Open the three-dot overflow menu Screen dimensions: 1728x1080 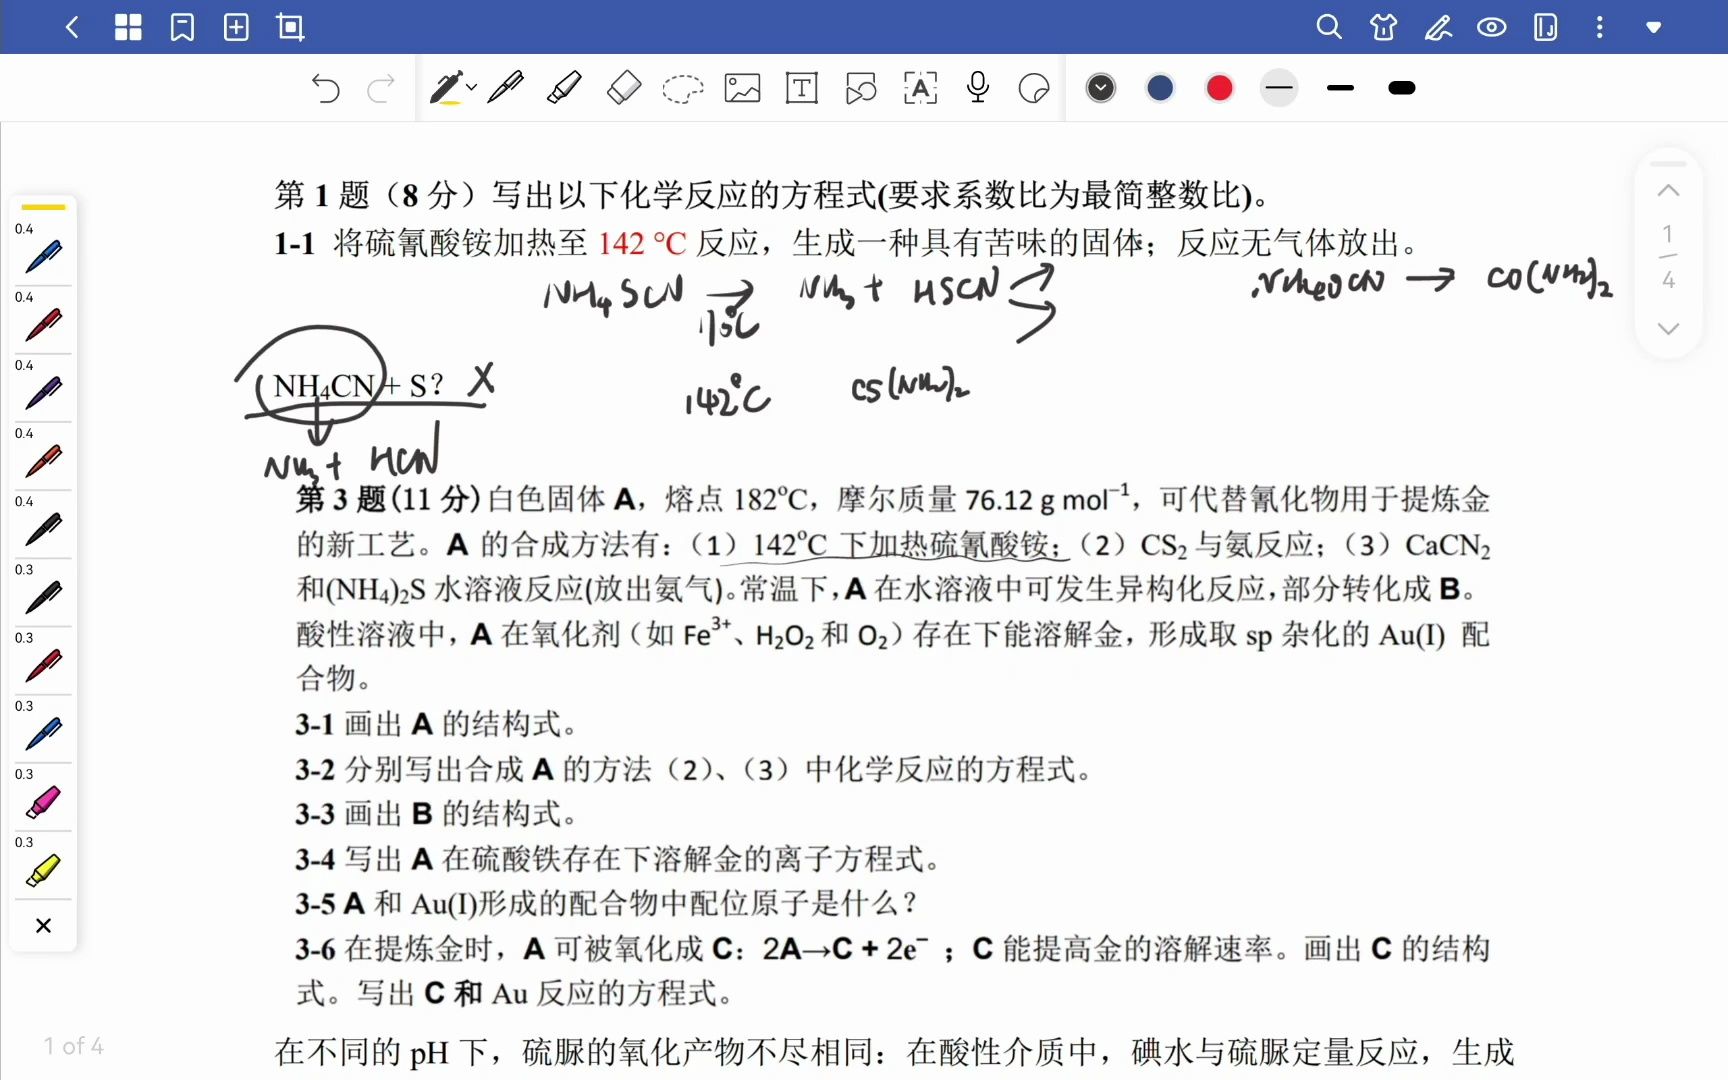1598,27
